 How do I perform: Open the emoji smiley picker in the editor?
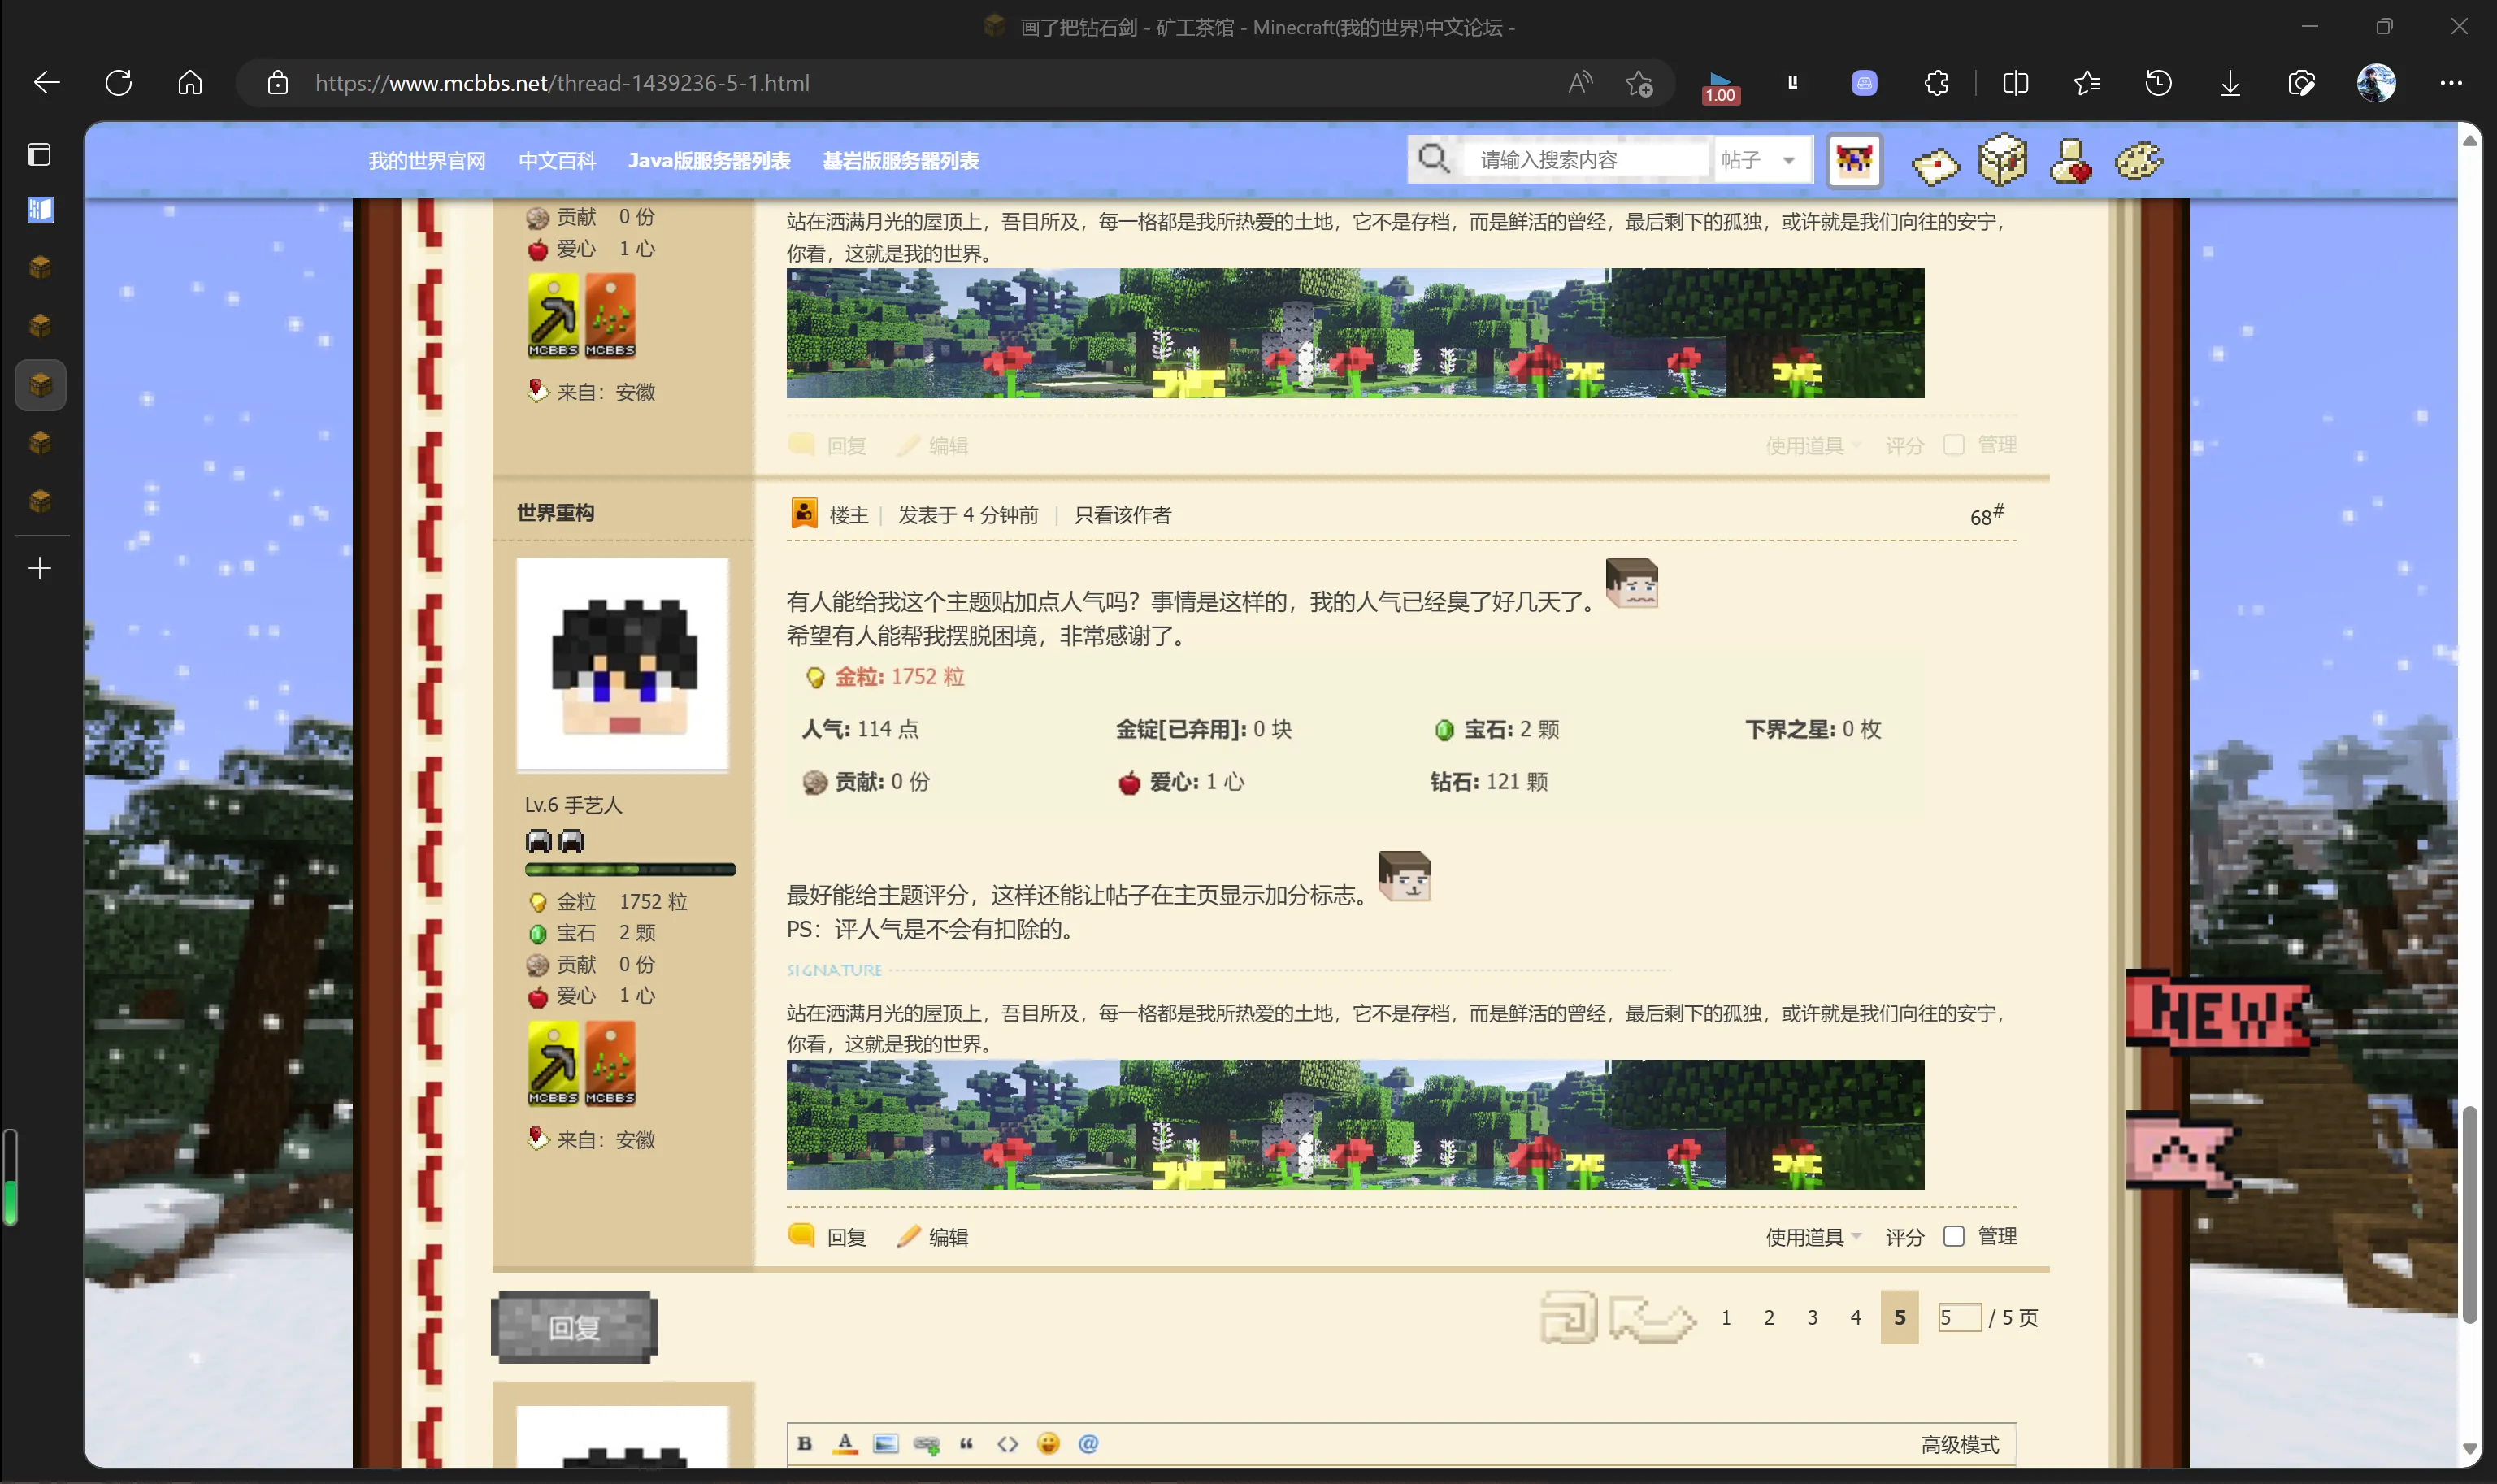click(1048, 1443)
